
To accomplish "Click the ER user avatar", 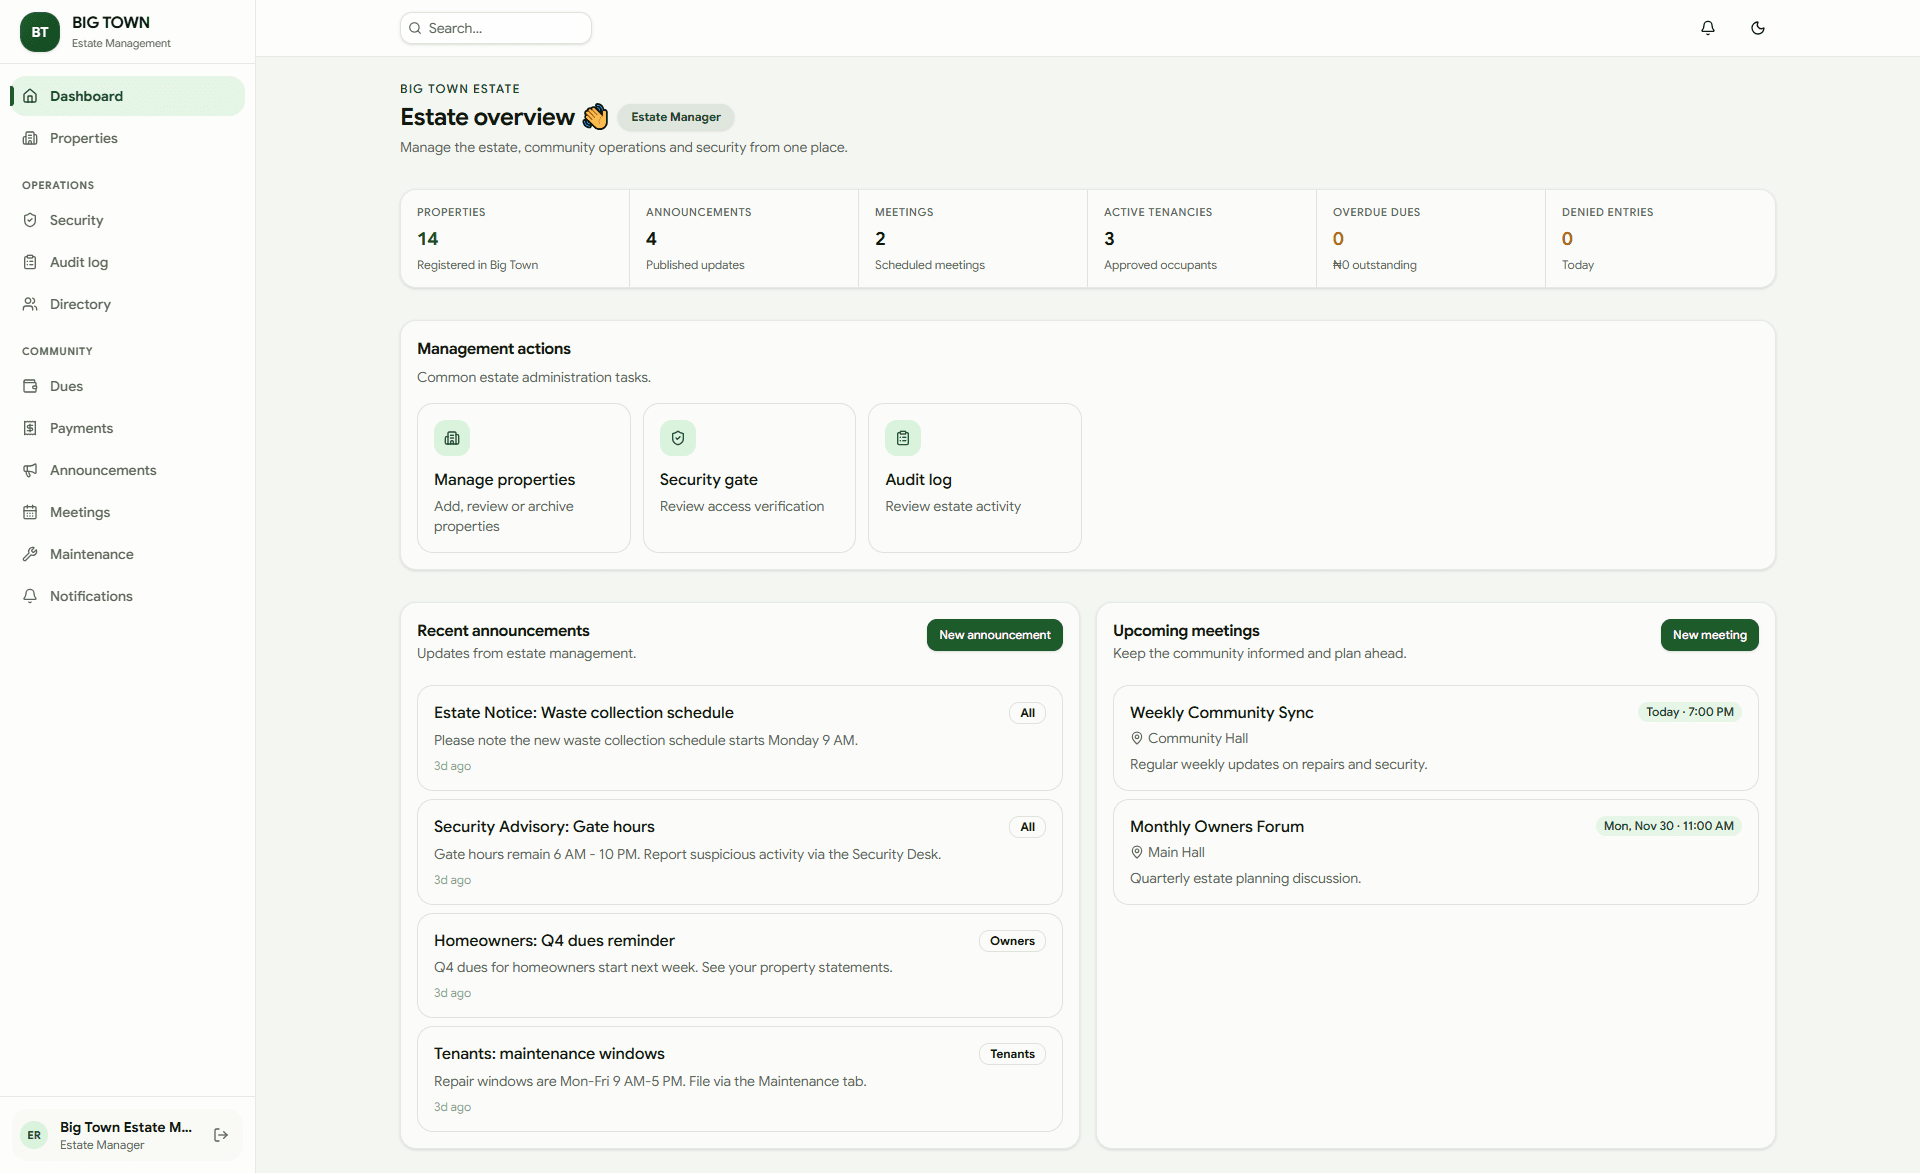I will 34,1135.
